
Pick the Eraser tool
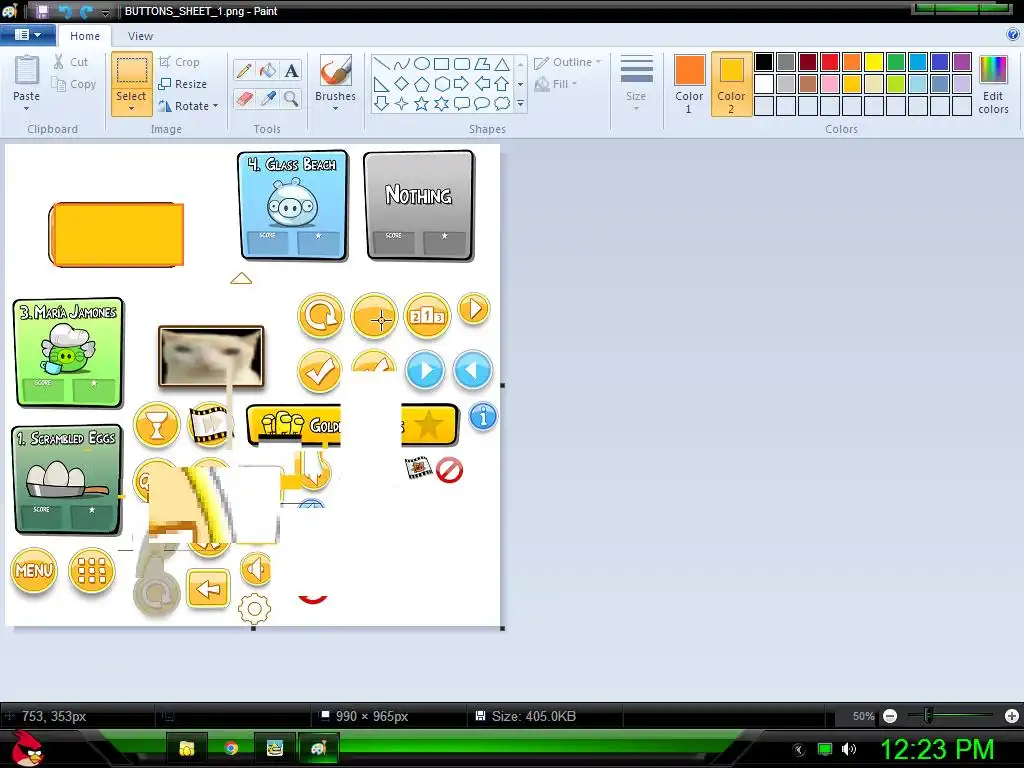pos(244,99)
